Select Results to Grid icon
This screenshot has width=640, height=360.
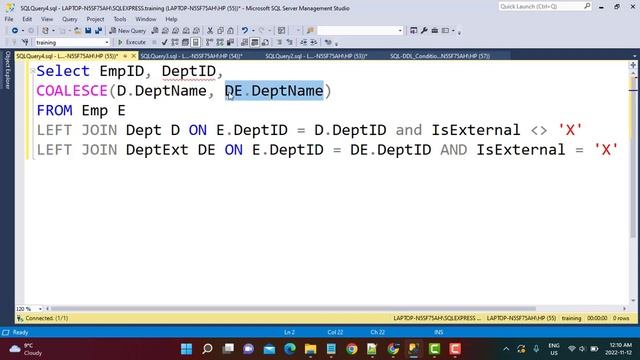[255, 42]
